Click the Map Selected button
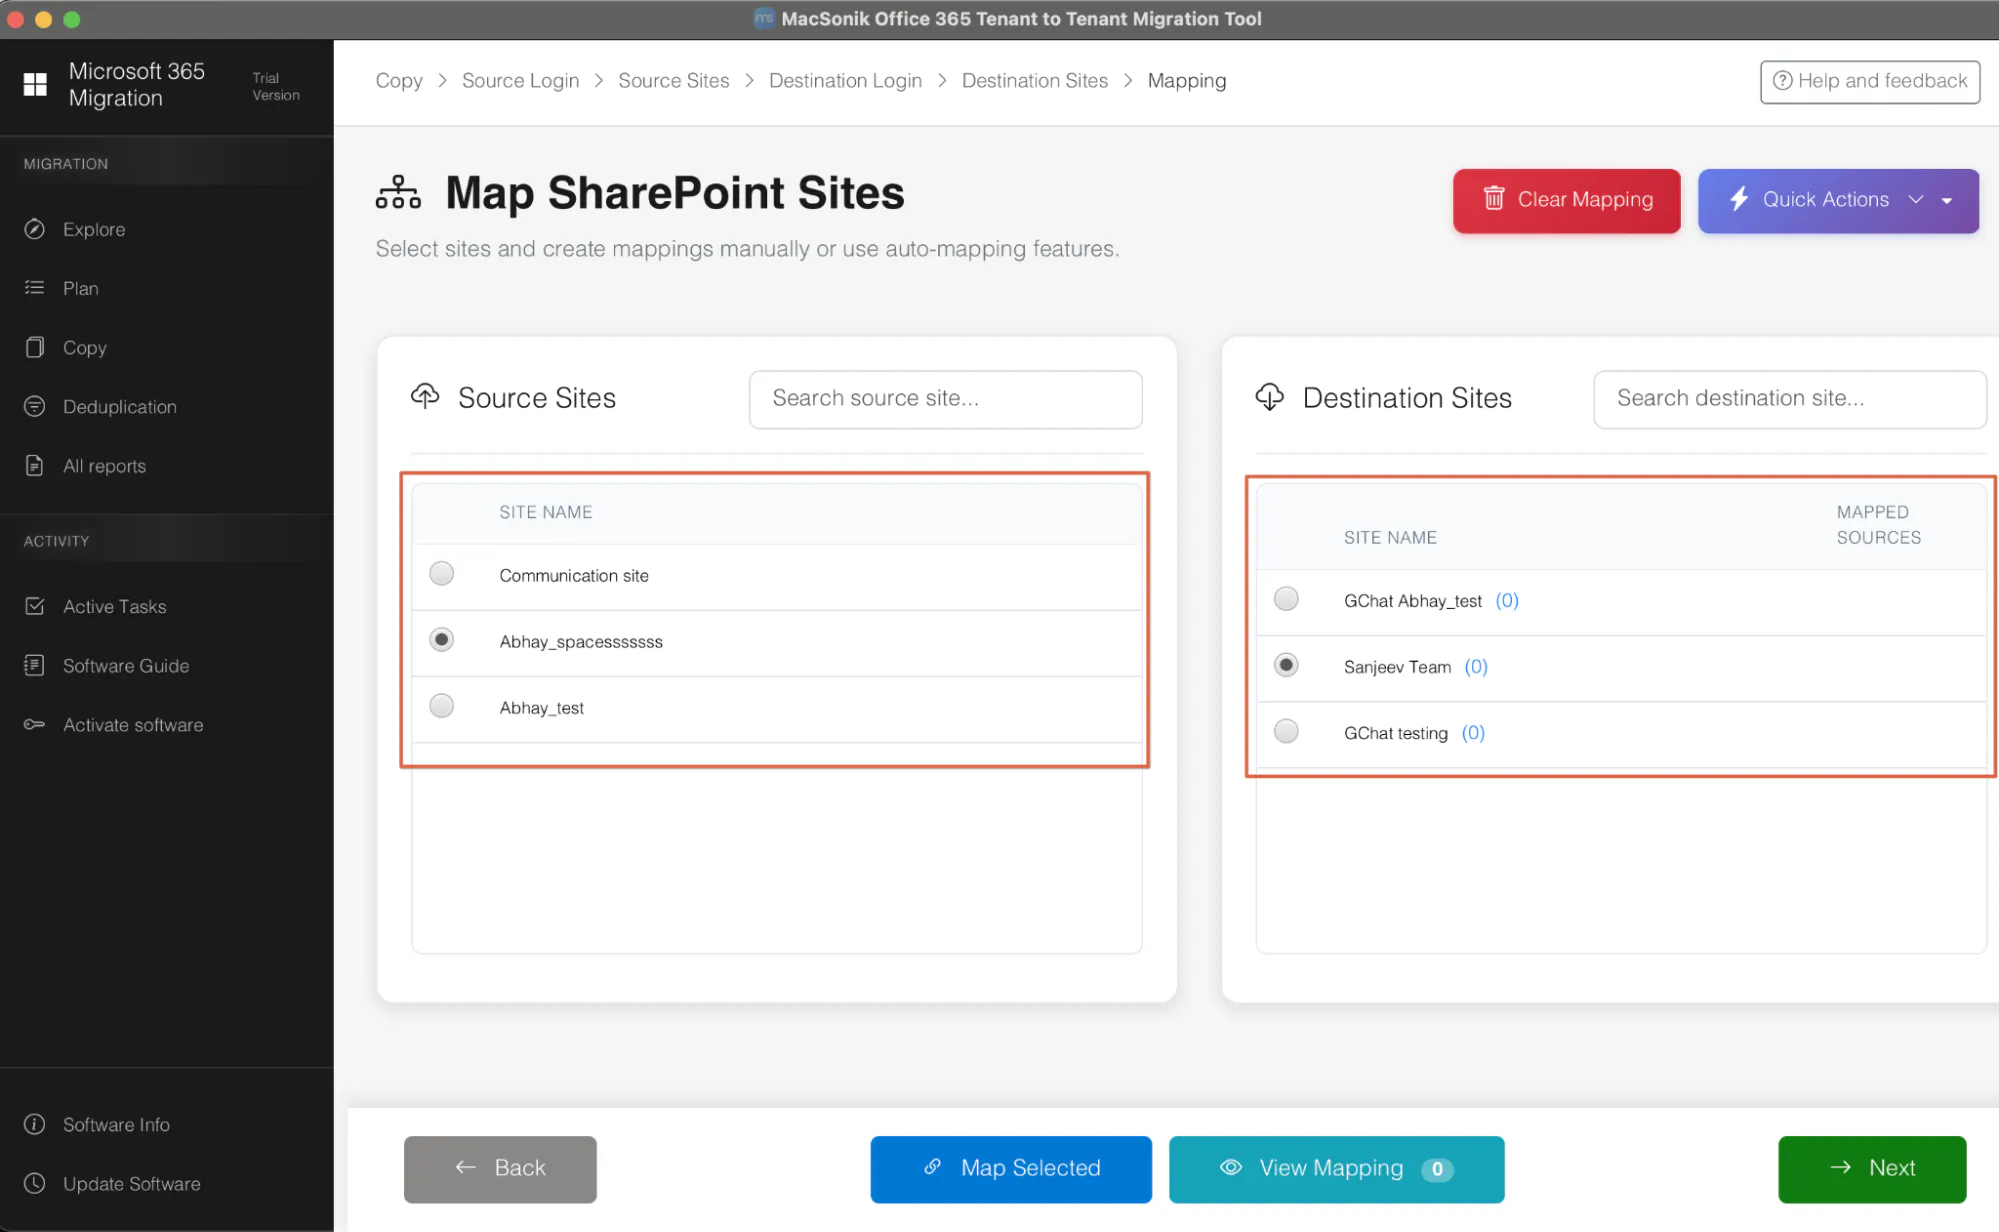1999x1232 pixels. click(1010, 1168)
